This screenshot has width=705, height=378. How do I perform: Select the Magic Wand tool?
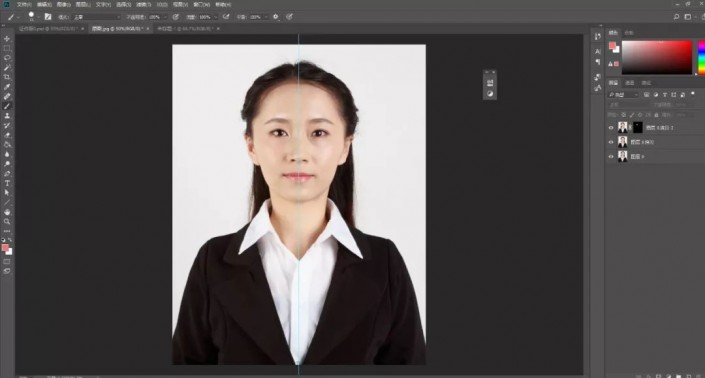(7, 67)
